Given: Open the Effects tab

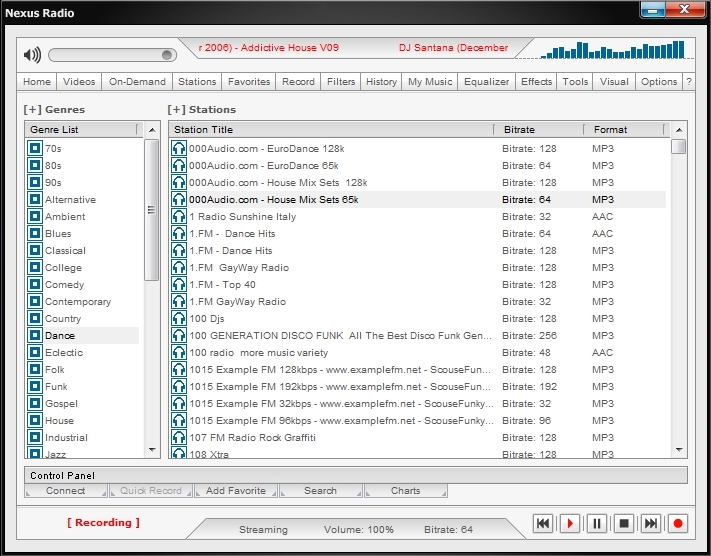Looking at the screenshot, I should click(x=536, y=82).
